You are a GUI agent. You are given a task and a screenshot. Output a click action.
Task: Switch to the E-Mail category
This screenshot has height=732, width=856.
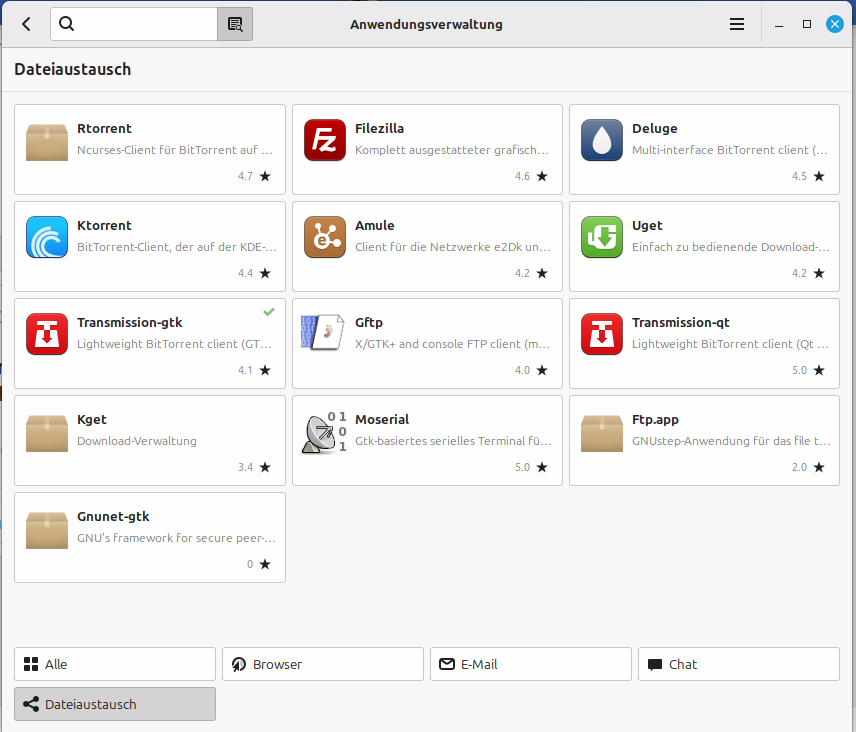pyautogui.click(x=531, y=664)
